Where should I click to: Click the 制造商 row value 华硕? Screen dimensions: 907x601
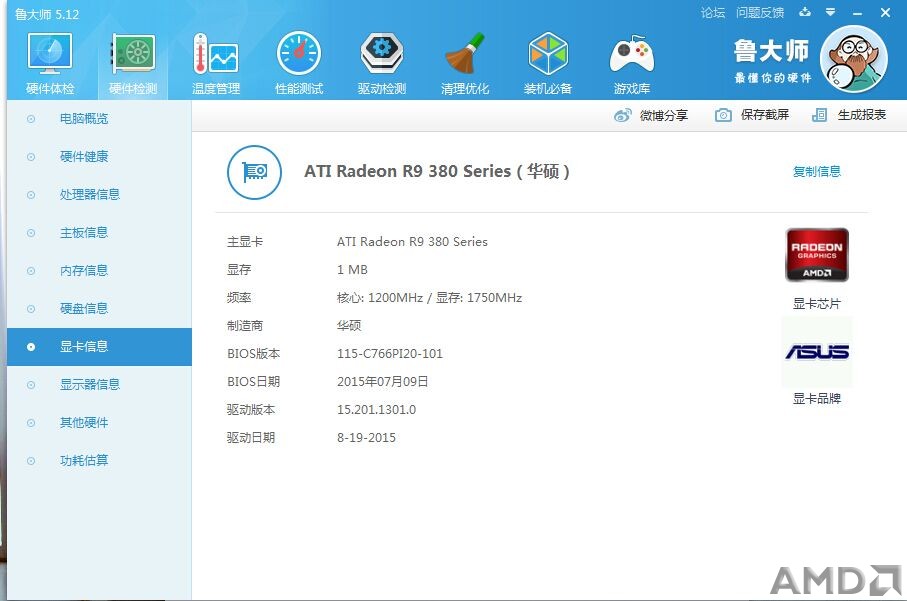tap(349, 326)
